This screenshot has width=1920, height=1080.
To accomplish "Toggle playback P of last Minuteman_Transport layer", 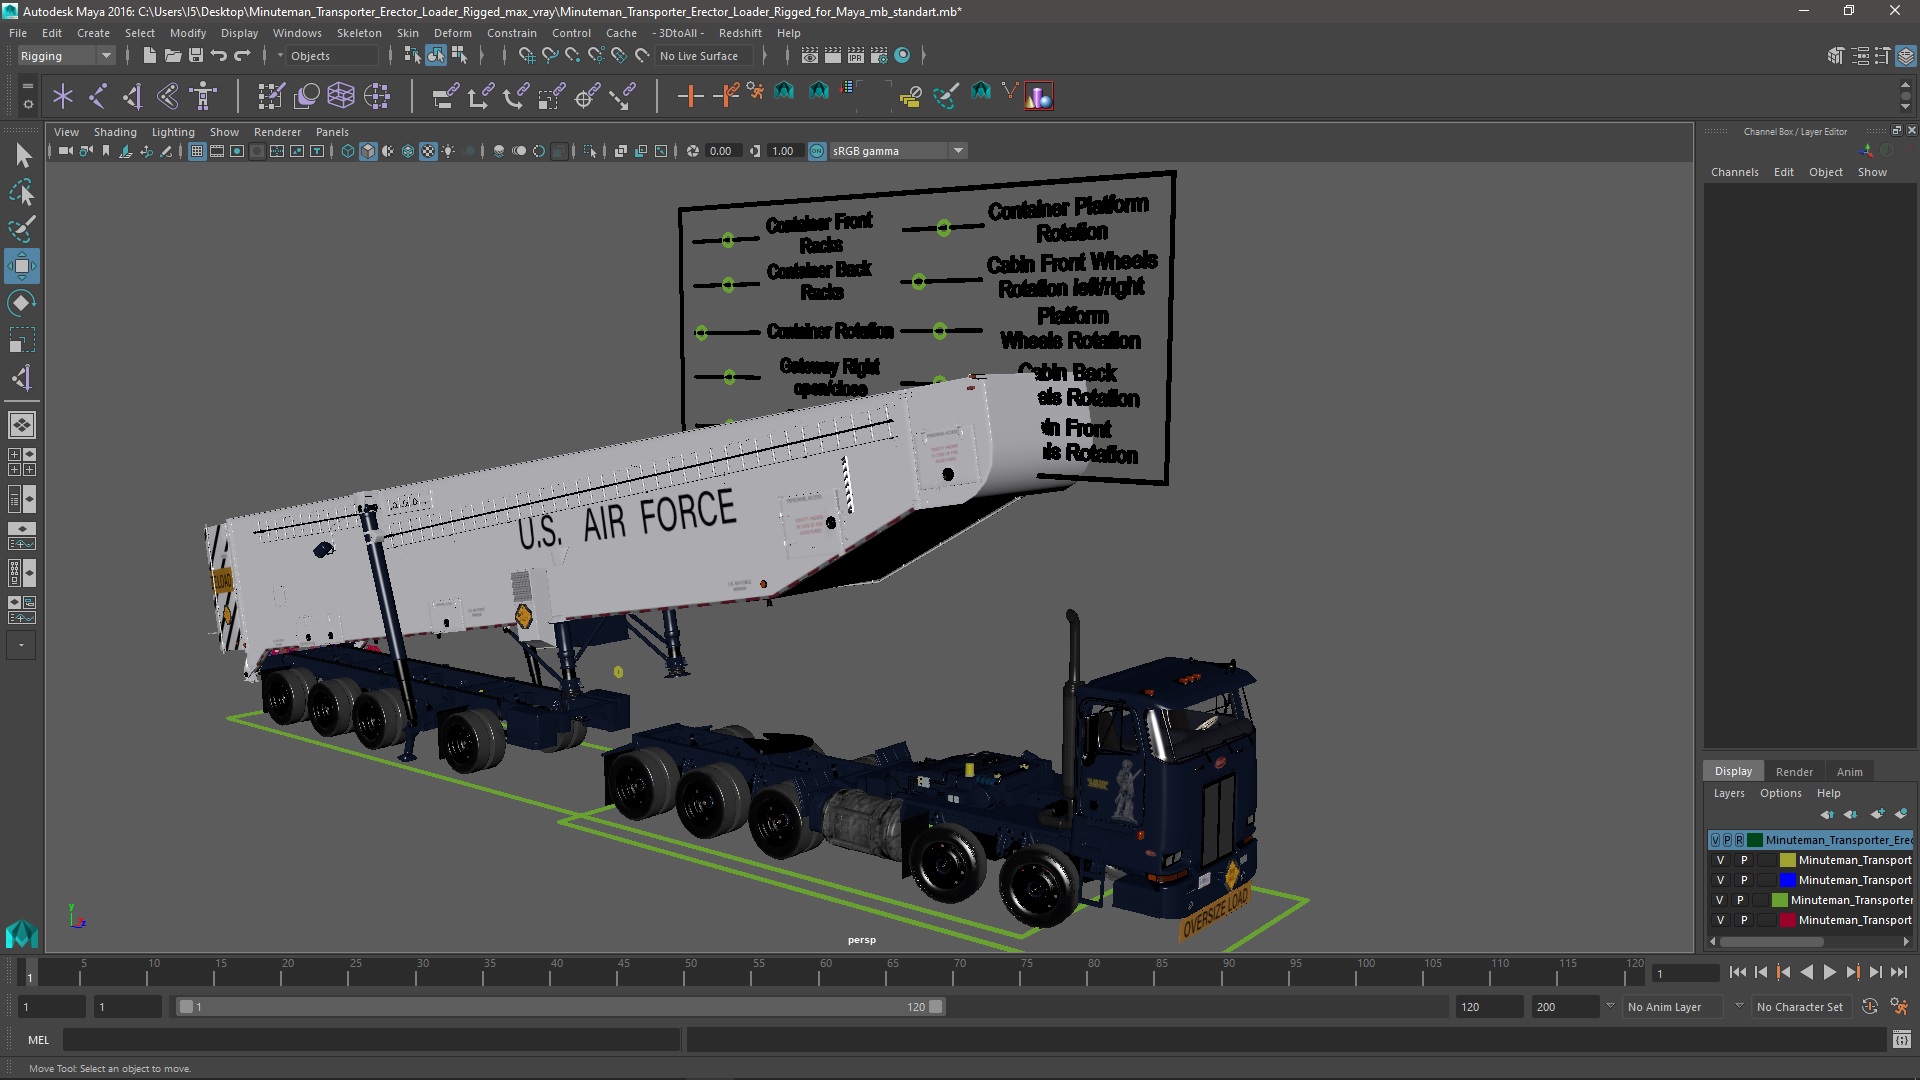I will 1743,920.
